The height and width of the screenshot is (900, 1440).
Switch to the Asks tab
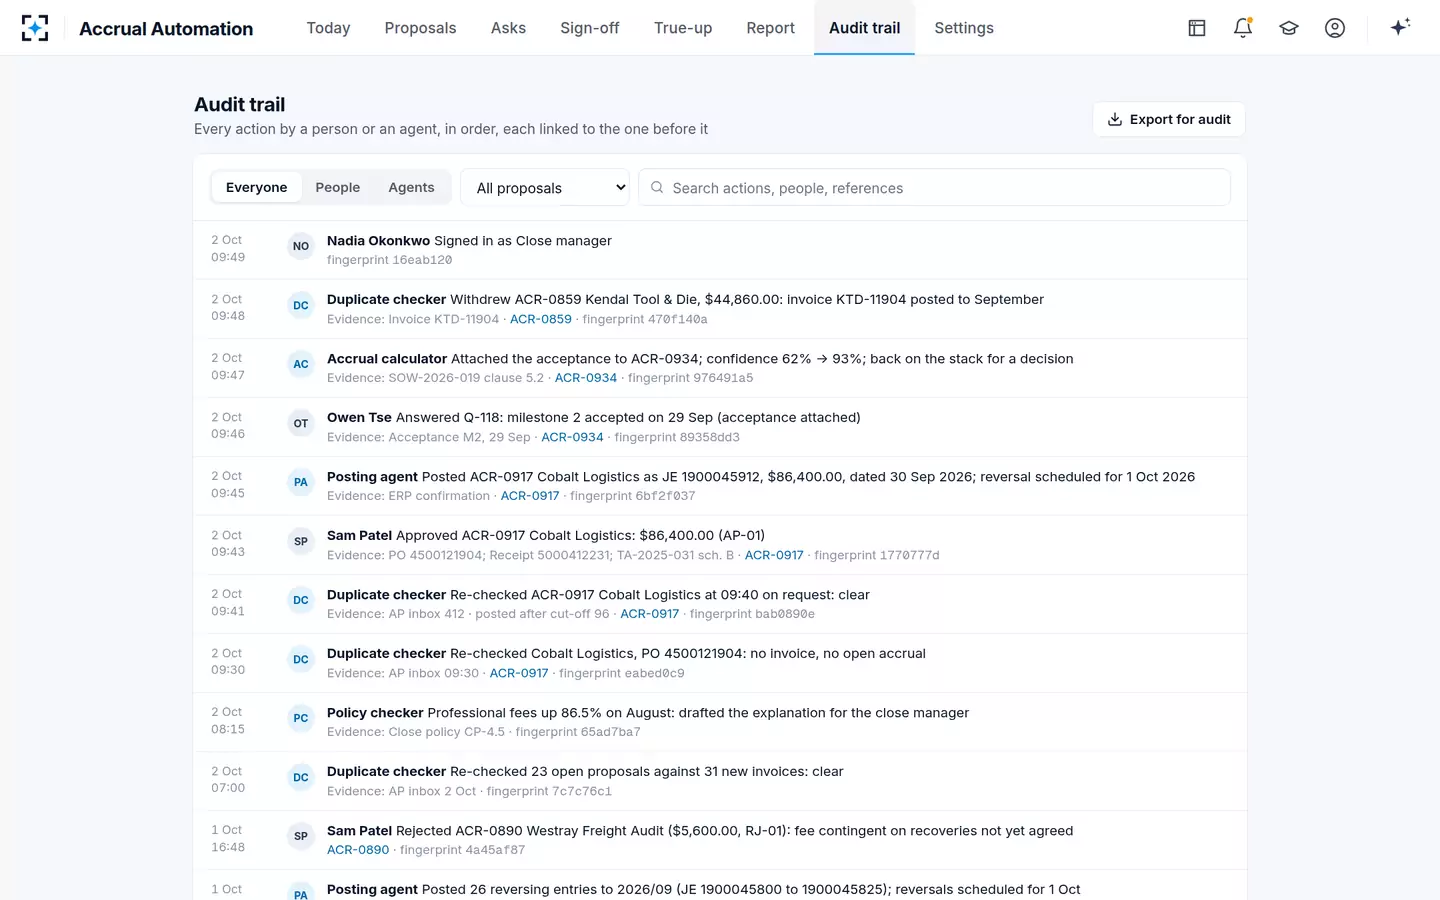click(508, 28)
